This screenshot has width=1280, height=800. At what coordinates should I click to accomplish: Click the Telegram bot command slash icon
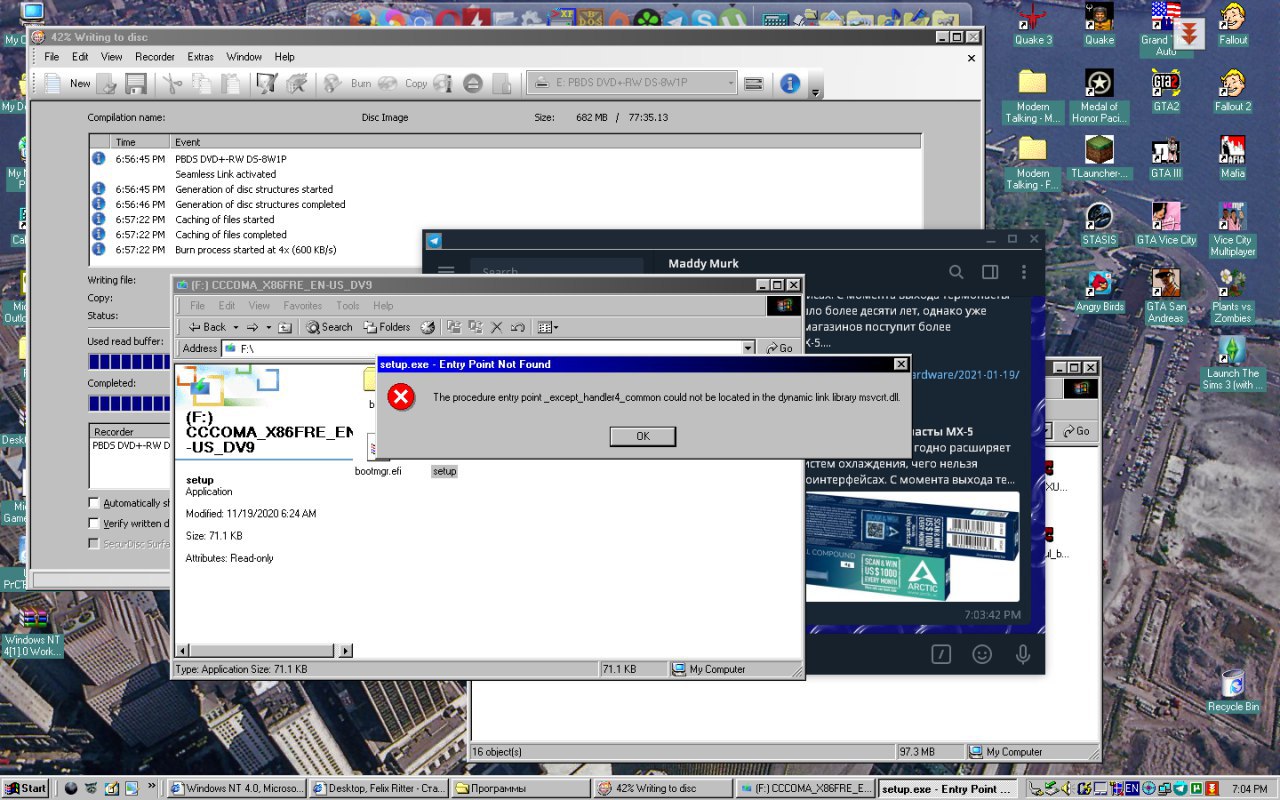click(x=941, y=654)
